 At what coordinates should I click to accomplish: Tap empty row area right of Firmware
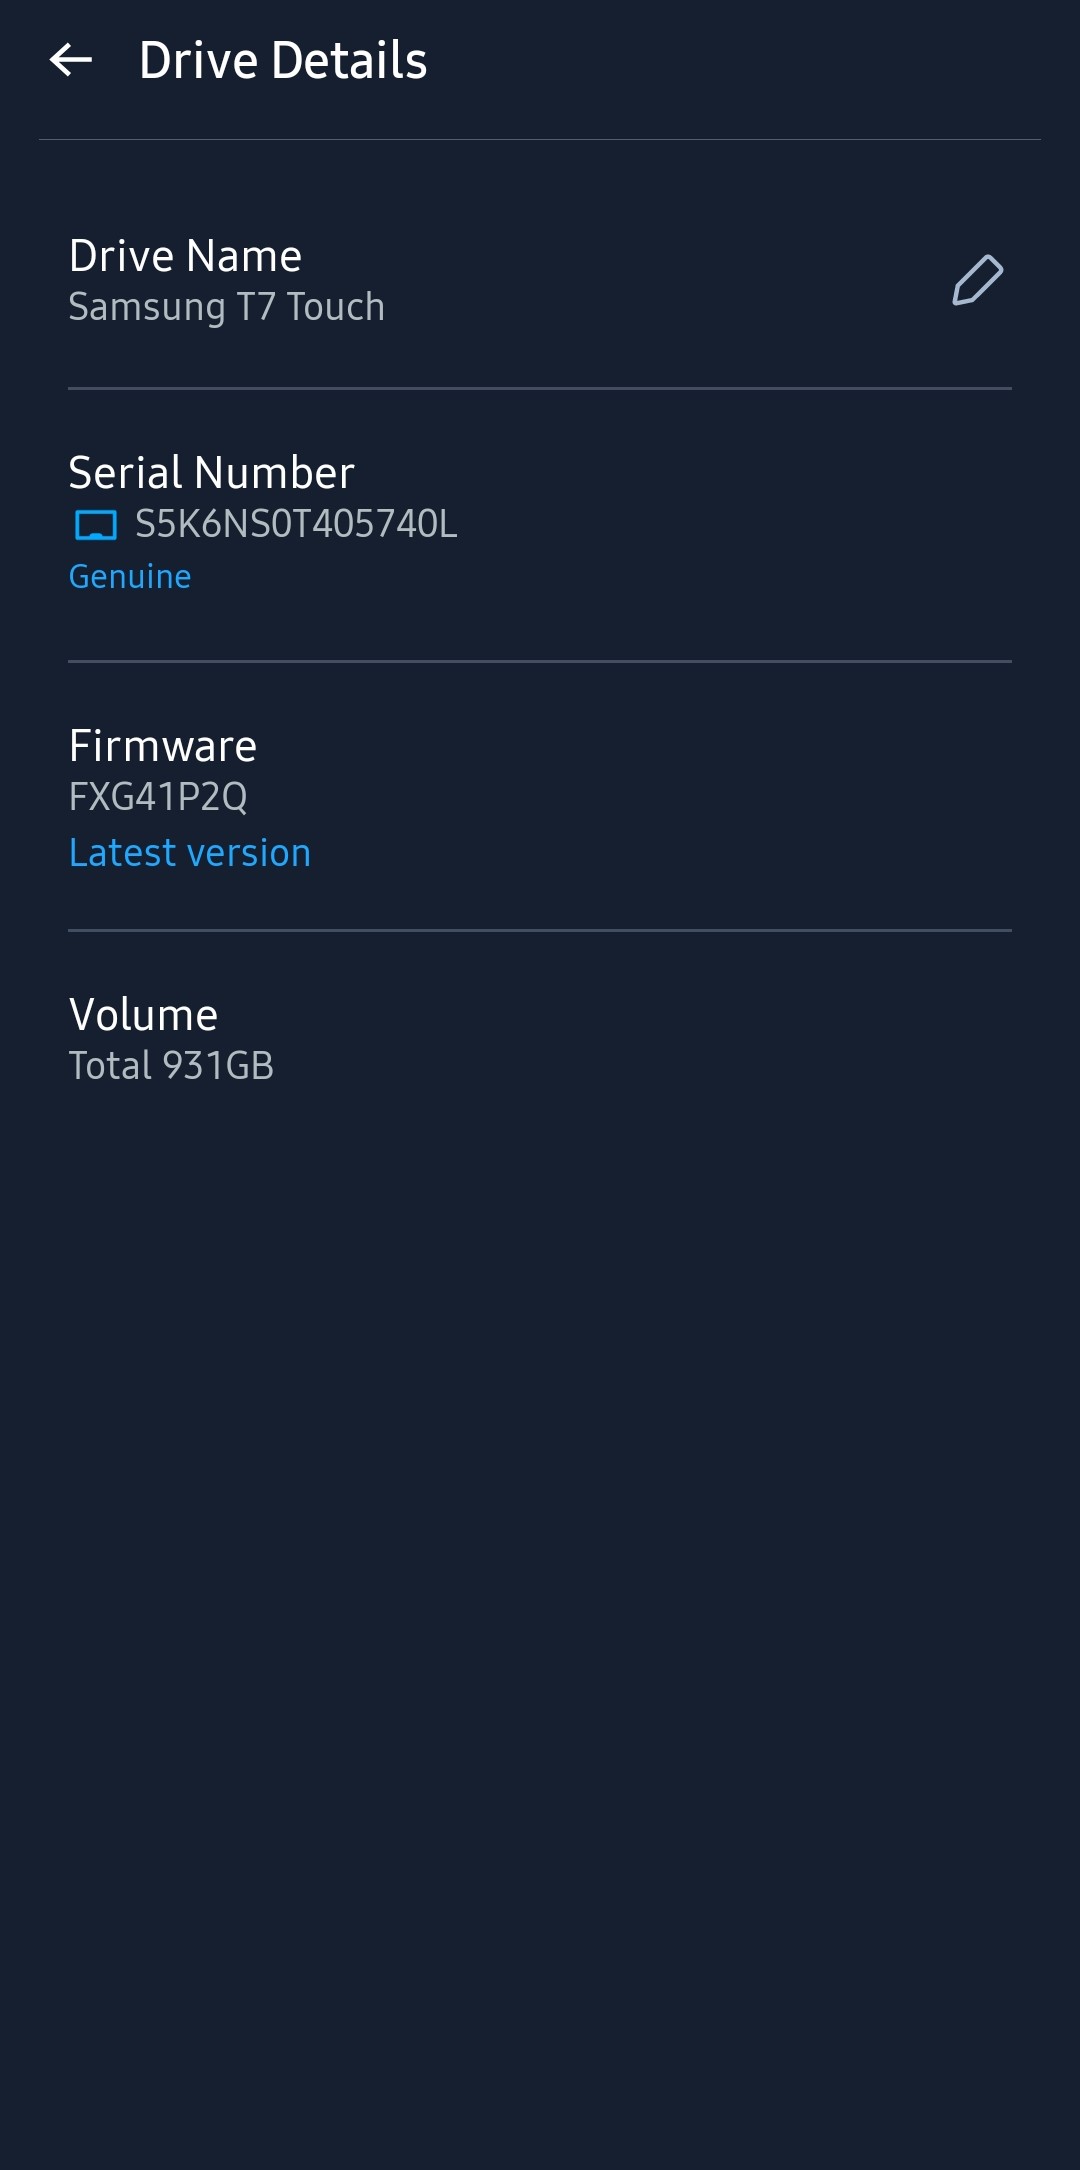pos(660,797)
